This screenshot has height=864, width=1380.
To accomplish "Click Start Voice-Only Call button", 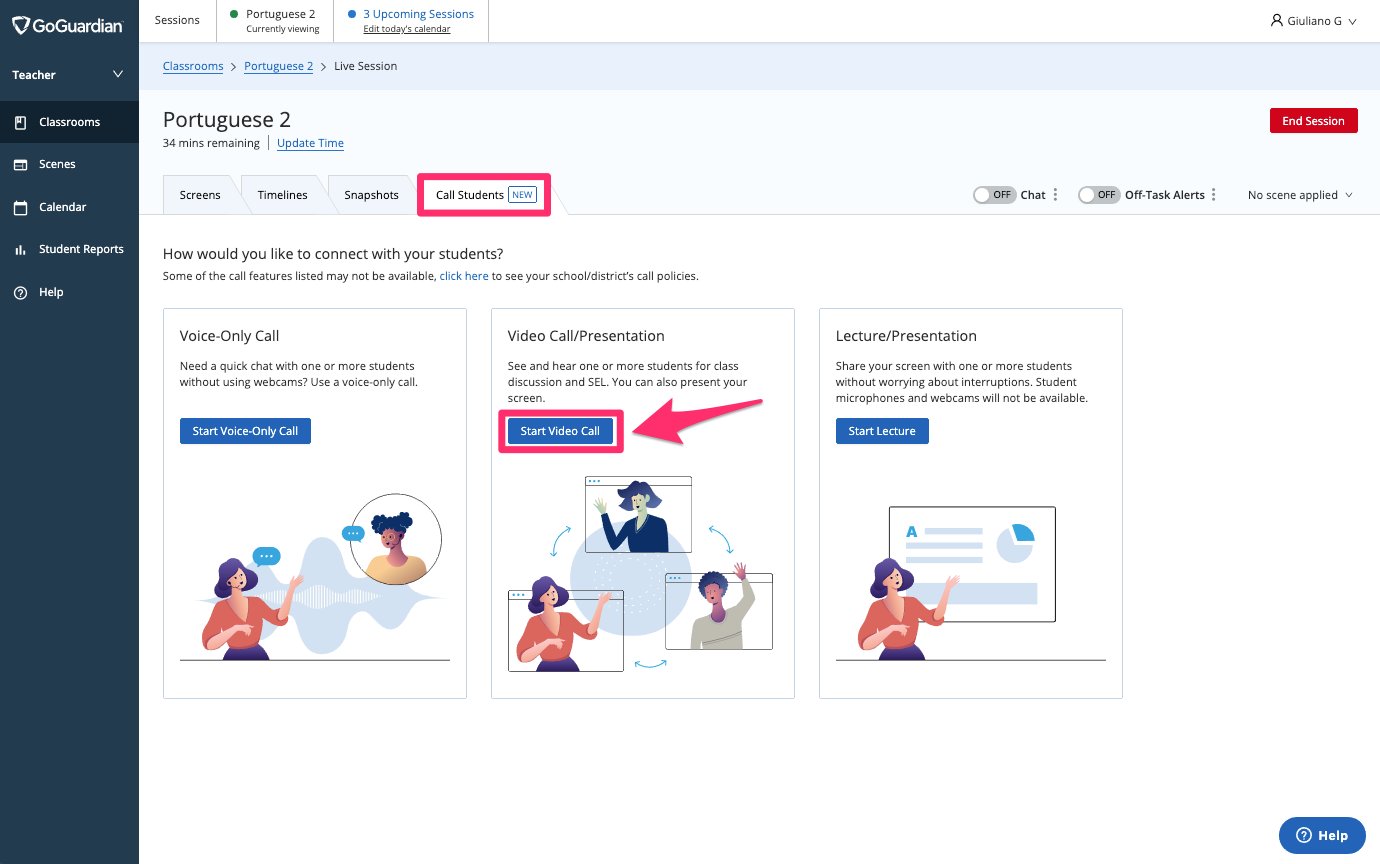I will (245, 431).
